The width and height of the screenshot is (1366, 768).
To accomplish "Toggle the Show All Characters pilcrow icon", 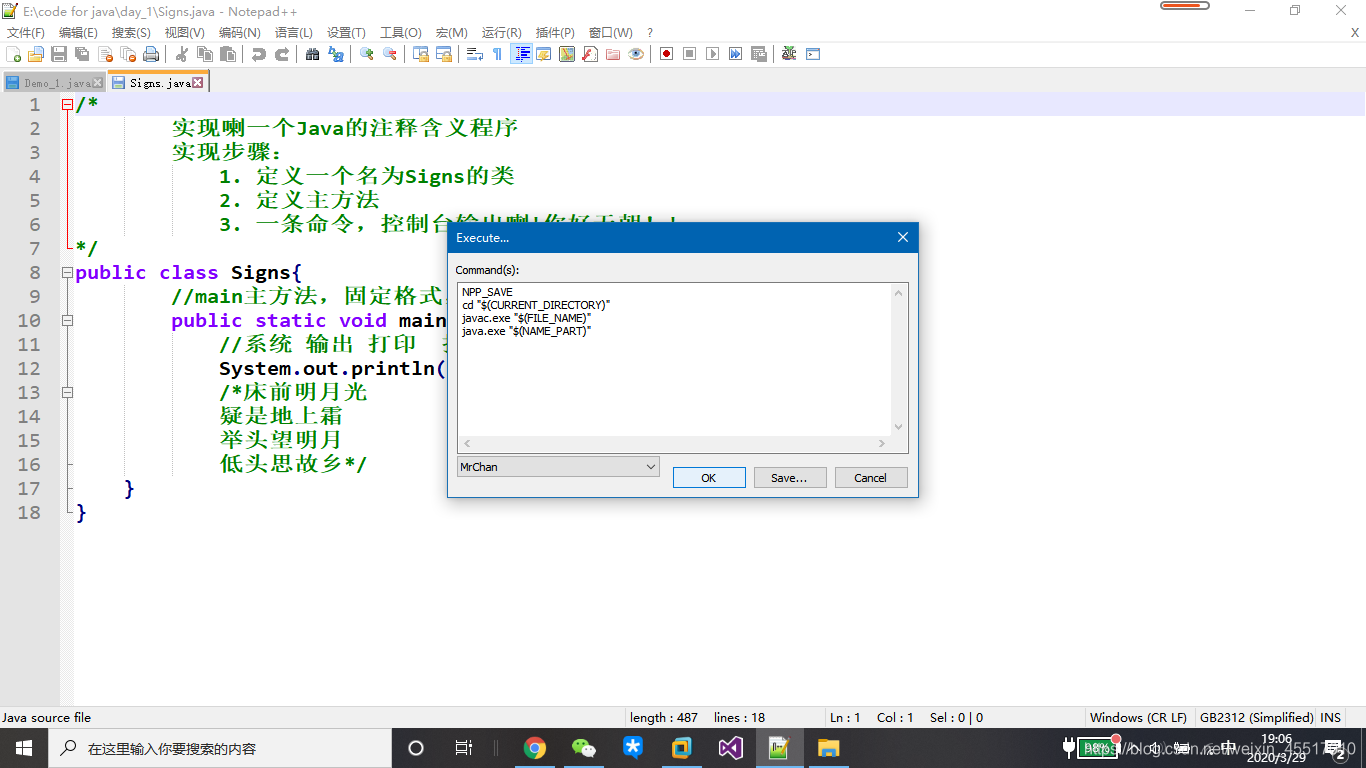I will (x=498, y=54).
